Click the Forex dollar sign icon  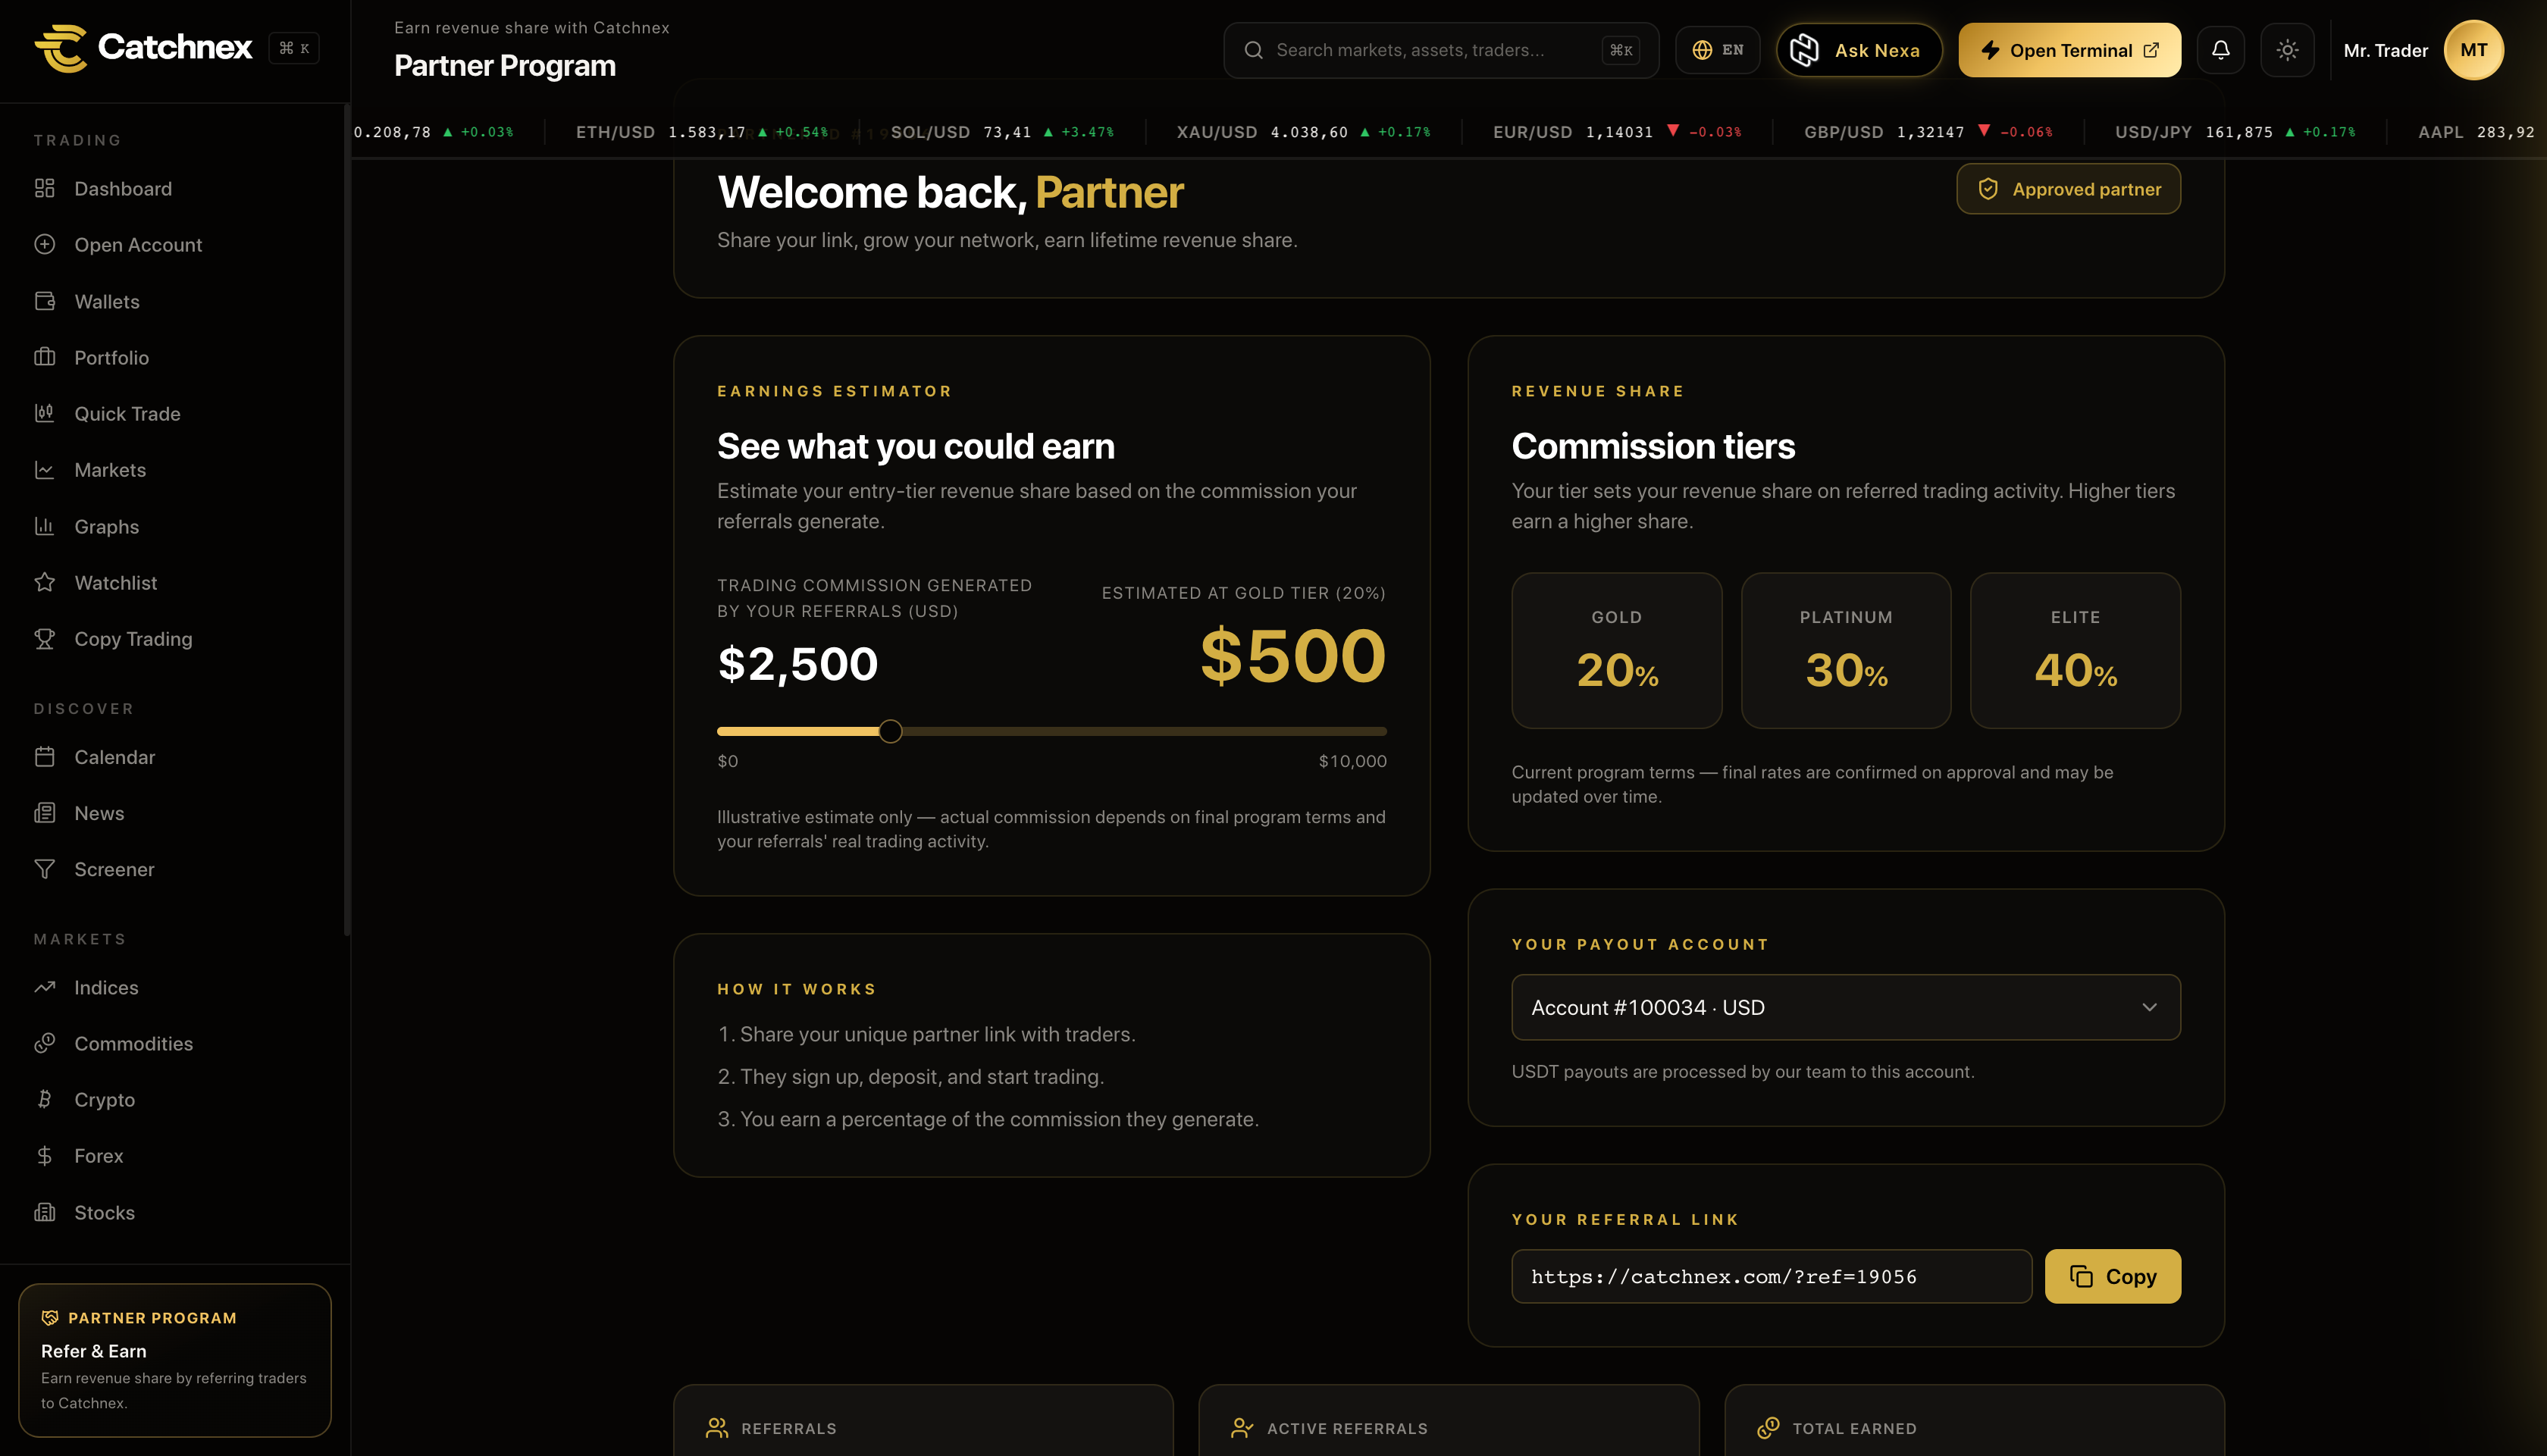pos(45,1156)
